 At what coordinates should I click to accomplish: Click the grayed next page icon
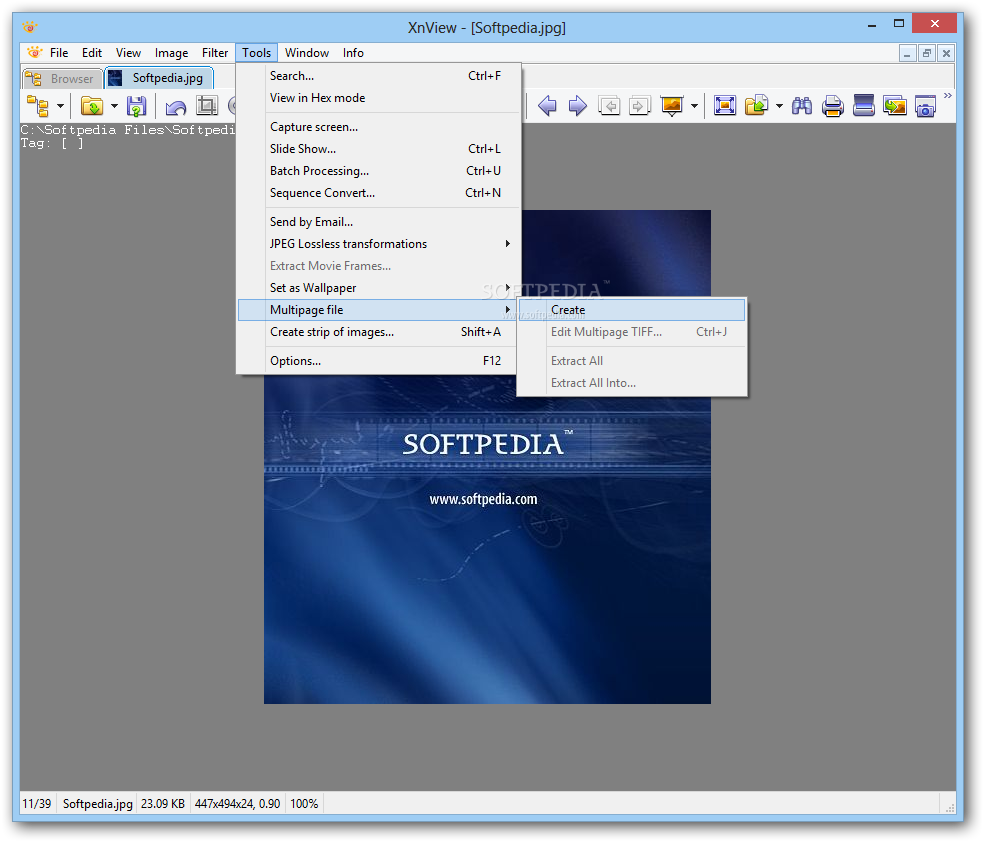[639, 105]
